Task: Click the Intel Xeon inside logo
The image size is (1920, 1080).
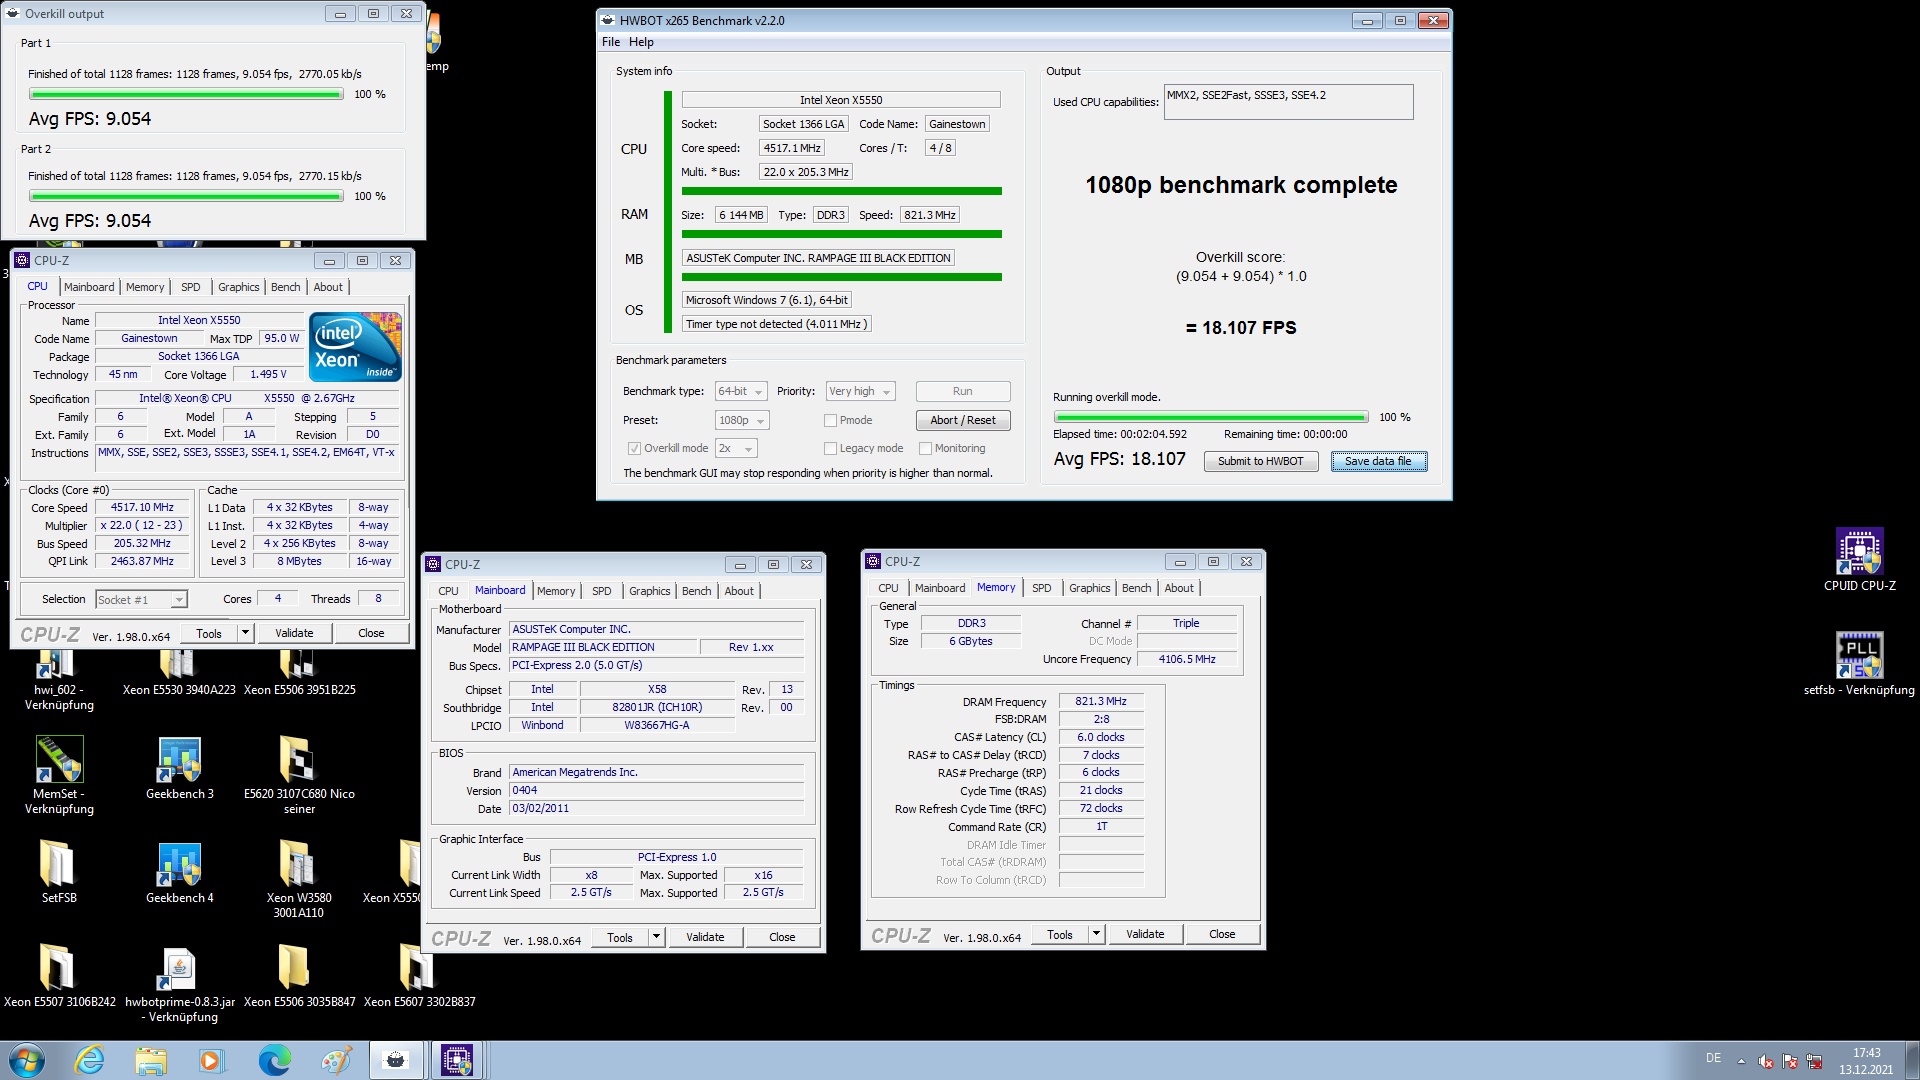Action: 355,346
